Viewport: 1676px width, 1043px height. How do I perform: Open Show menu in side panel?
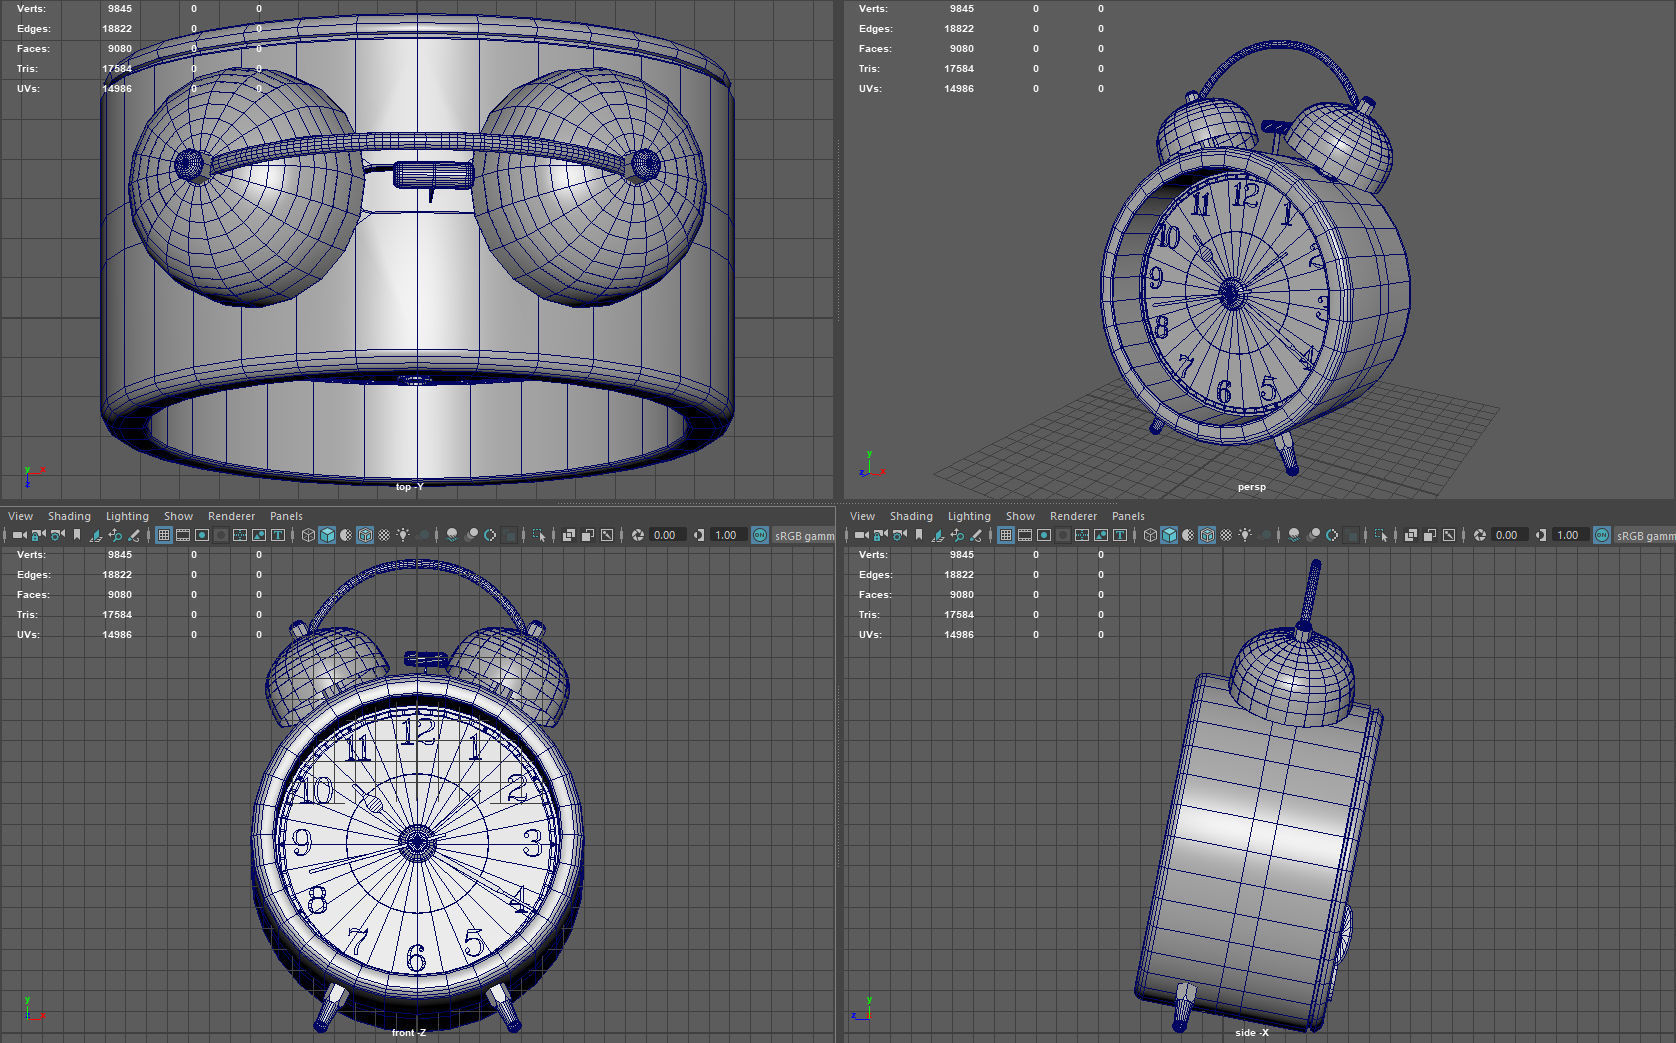tap(1020, 516)
